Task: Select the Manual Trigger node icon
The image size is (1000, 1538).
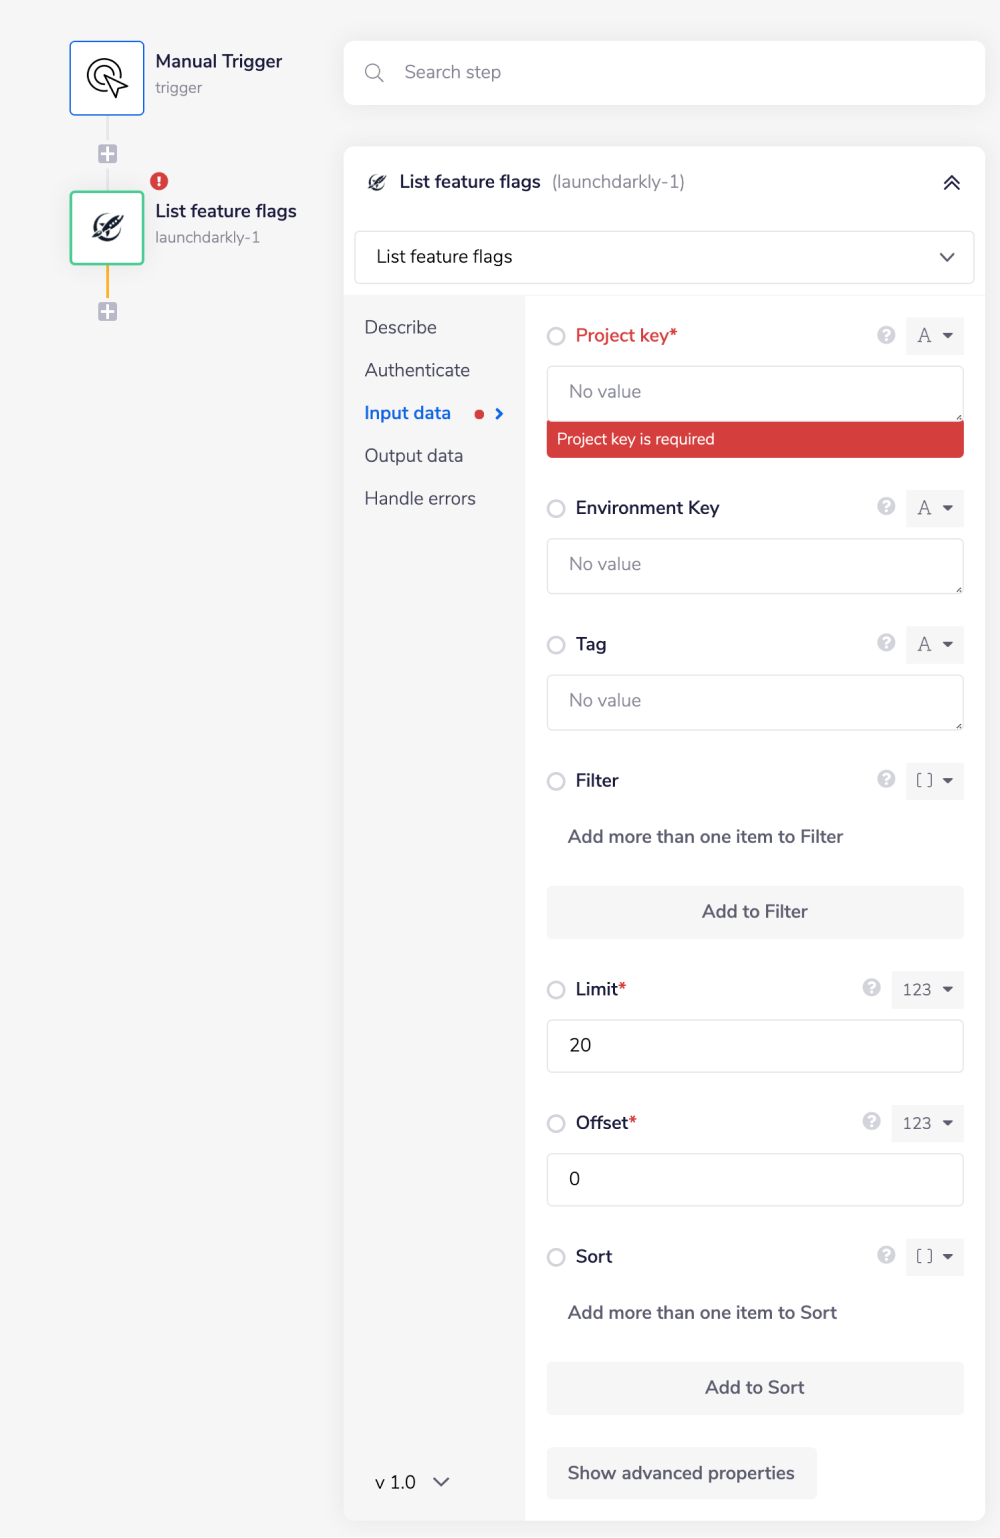Action: pyautogui.click(x=106, y=77)
